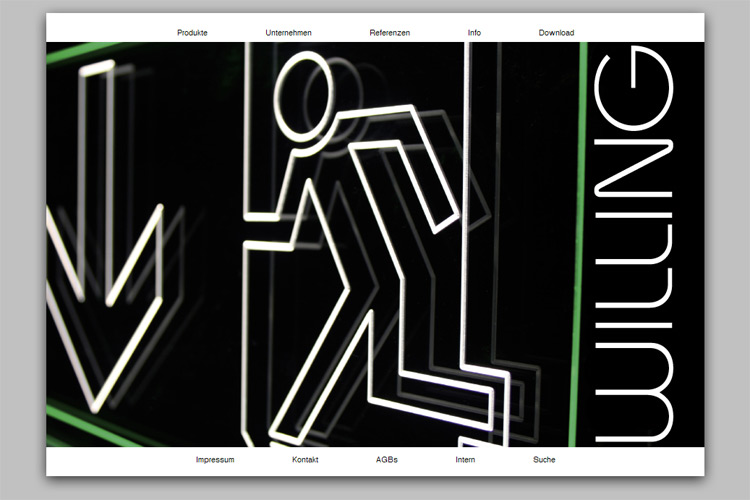This screenshot has height=500, width=750.
Task: Open the Referenzen section
Action: [x=389, y=33]
